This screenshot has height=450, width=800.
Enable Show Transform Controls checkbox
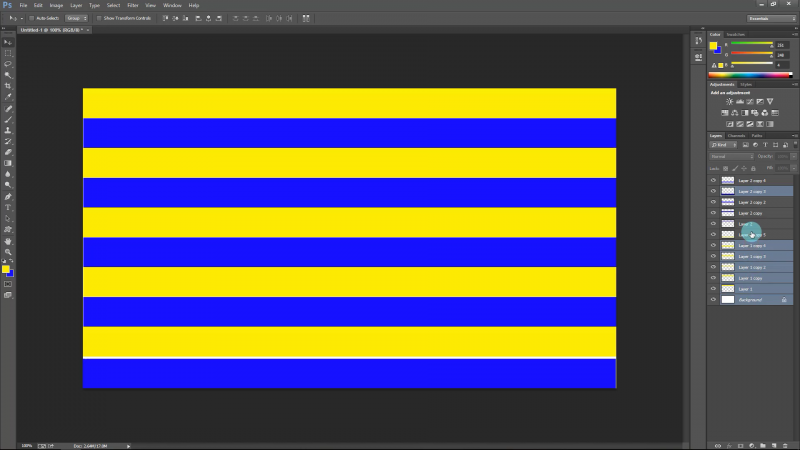(x=99, y=18)
